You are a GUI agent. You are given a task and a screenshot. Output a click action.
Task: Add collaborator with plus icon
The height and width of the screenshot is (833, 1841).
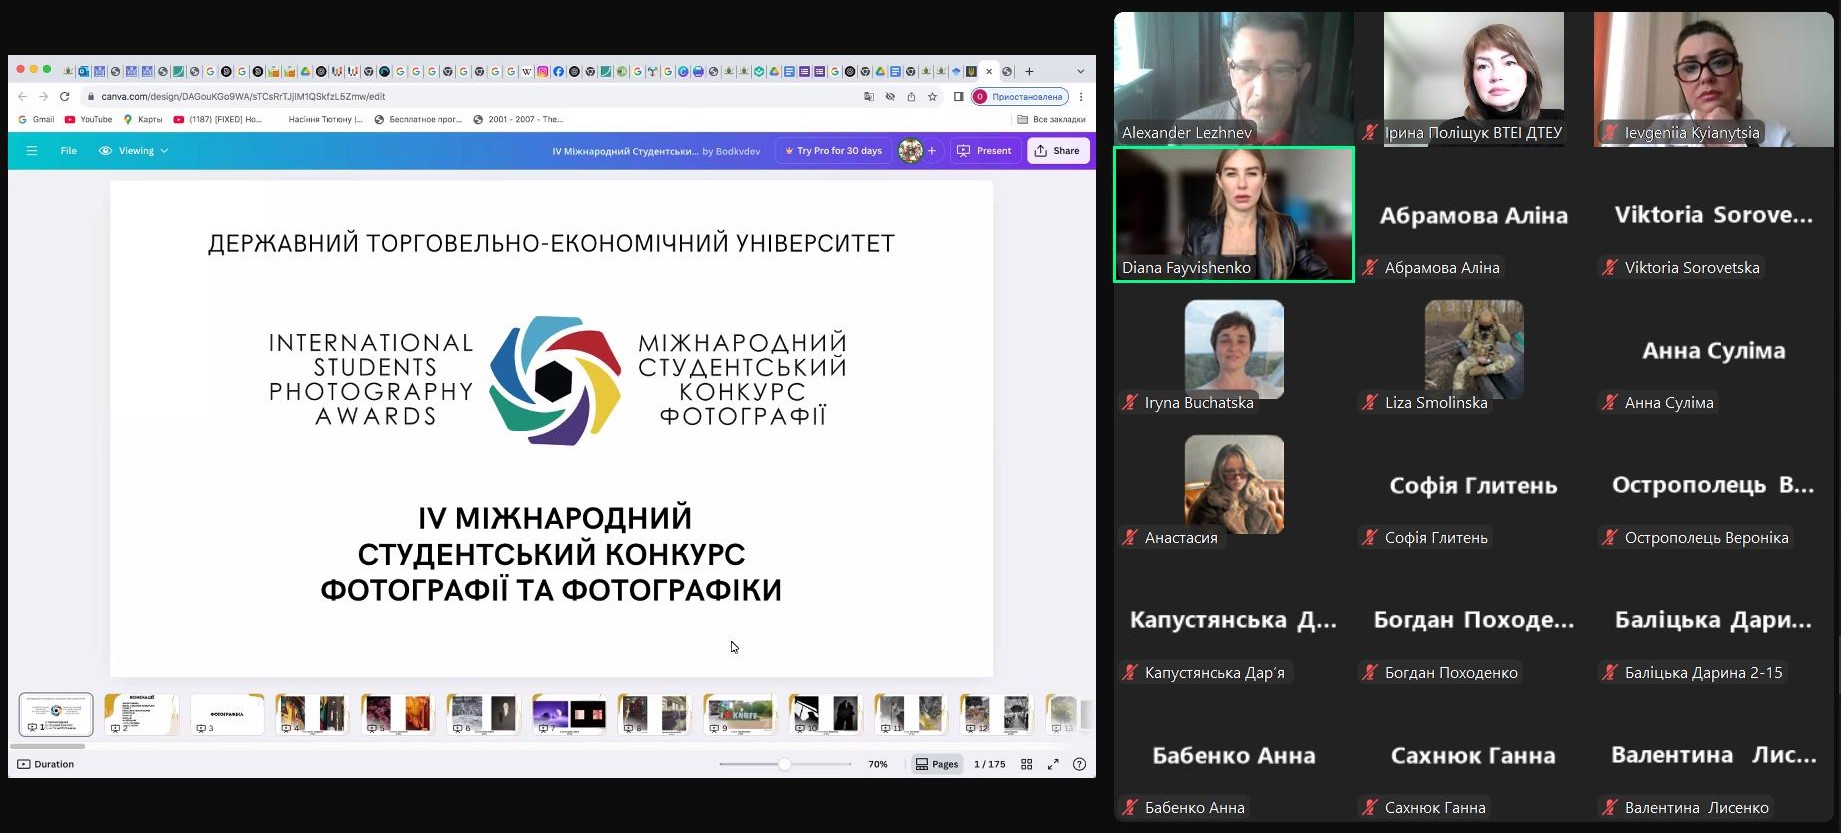(932, 151)
